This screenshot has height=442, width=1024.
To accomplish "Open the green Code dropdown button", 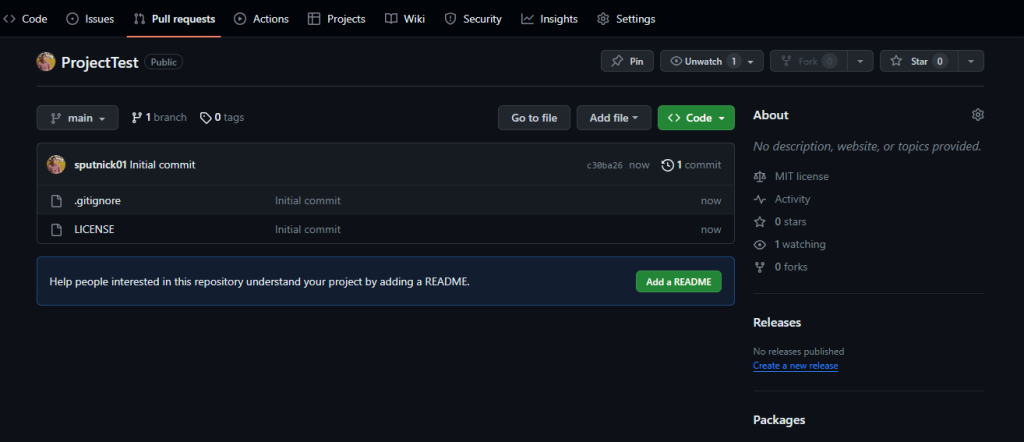I will [696, 118].
